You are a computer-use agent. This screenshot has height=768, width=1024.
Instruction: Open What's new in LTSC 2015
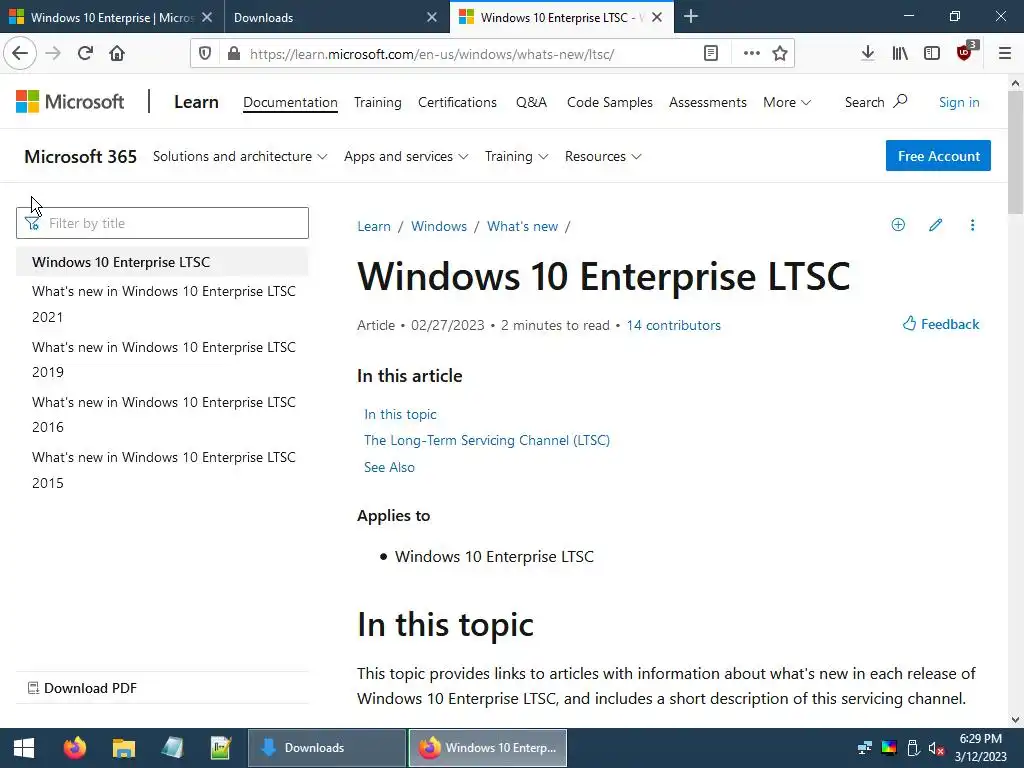[163, 470]
